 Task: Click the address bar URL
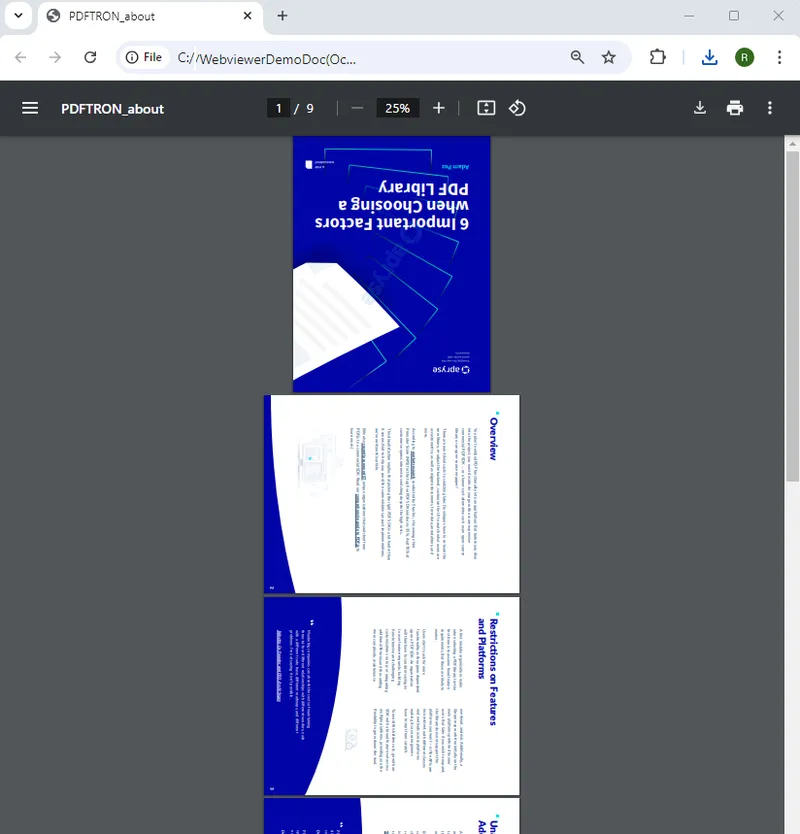(x=266, y=59)
